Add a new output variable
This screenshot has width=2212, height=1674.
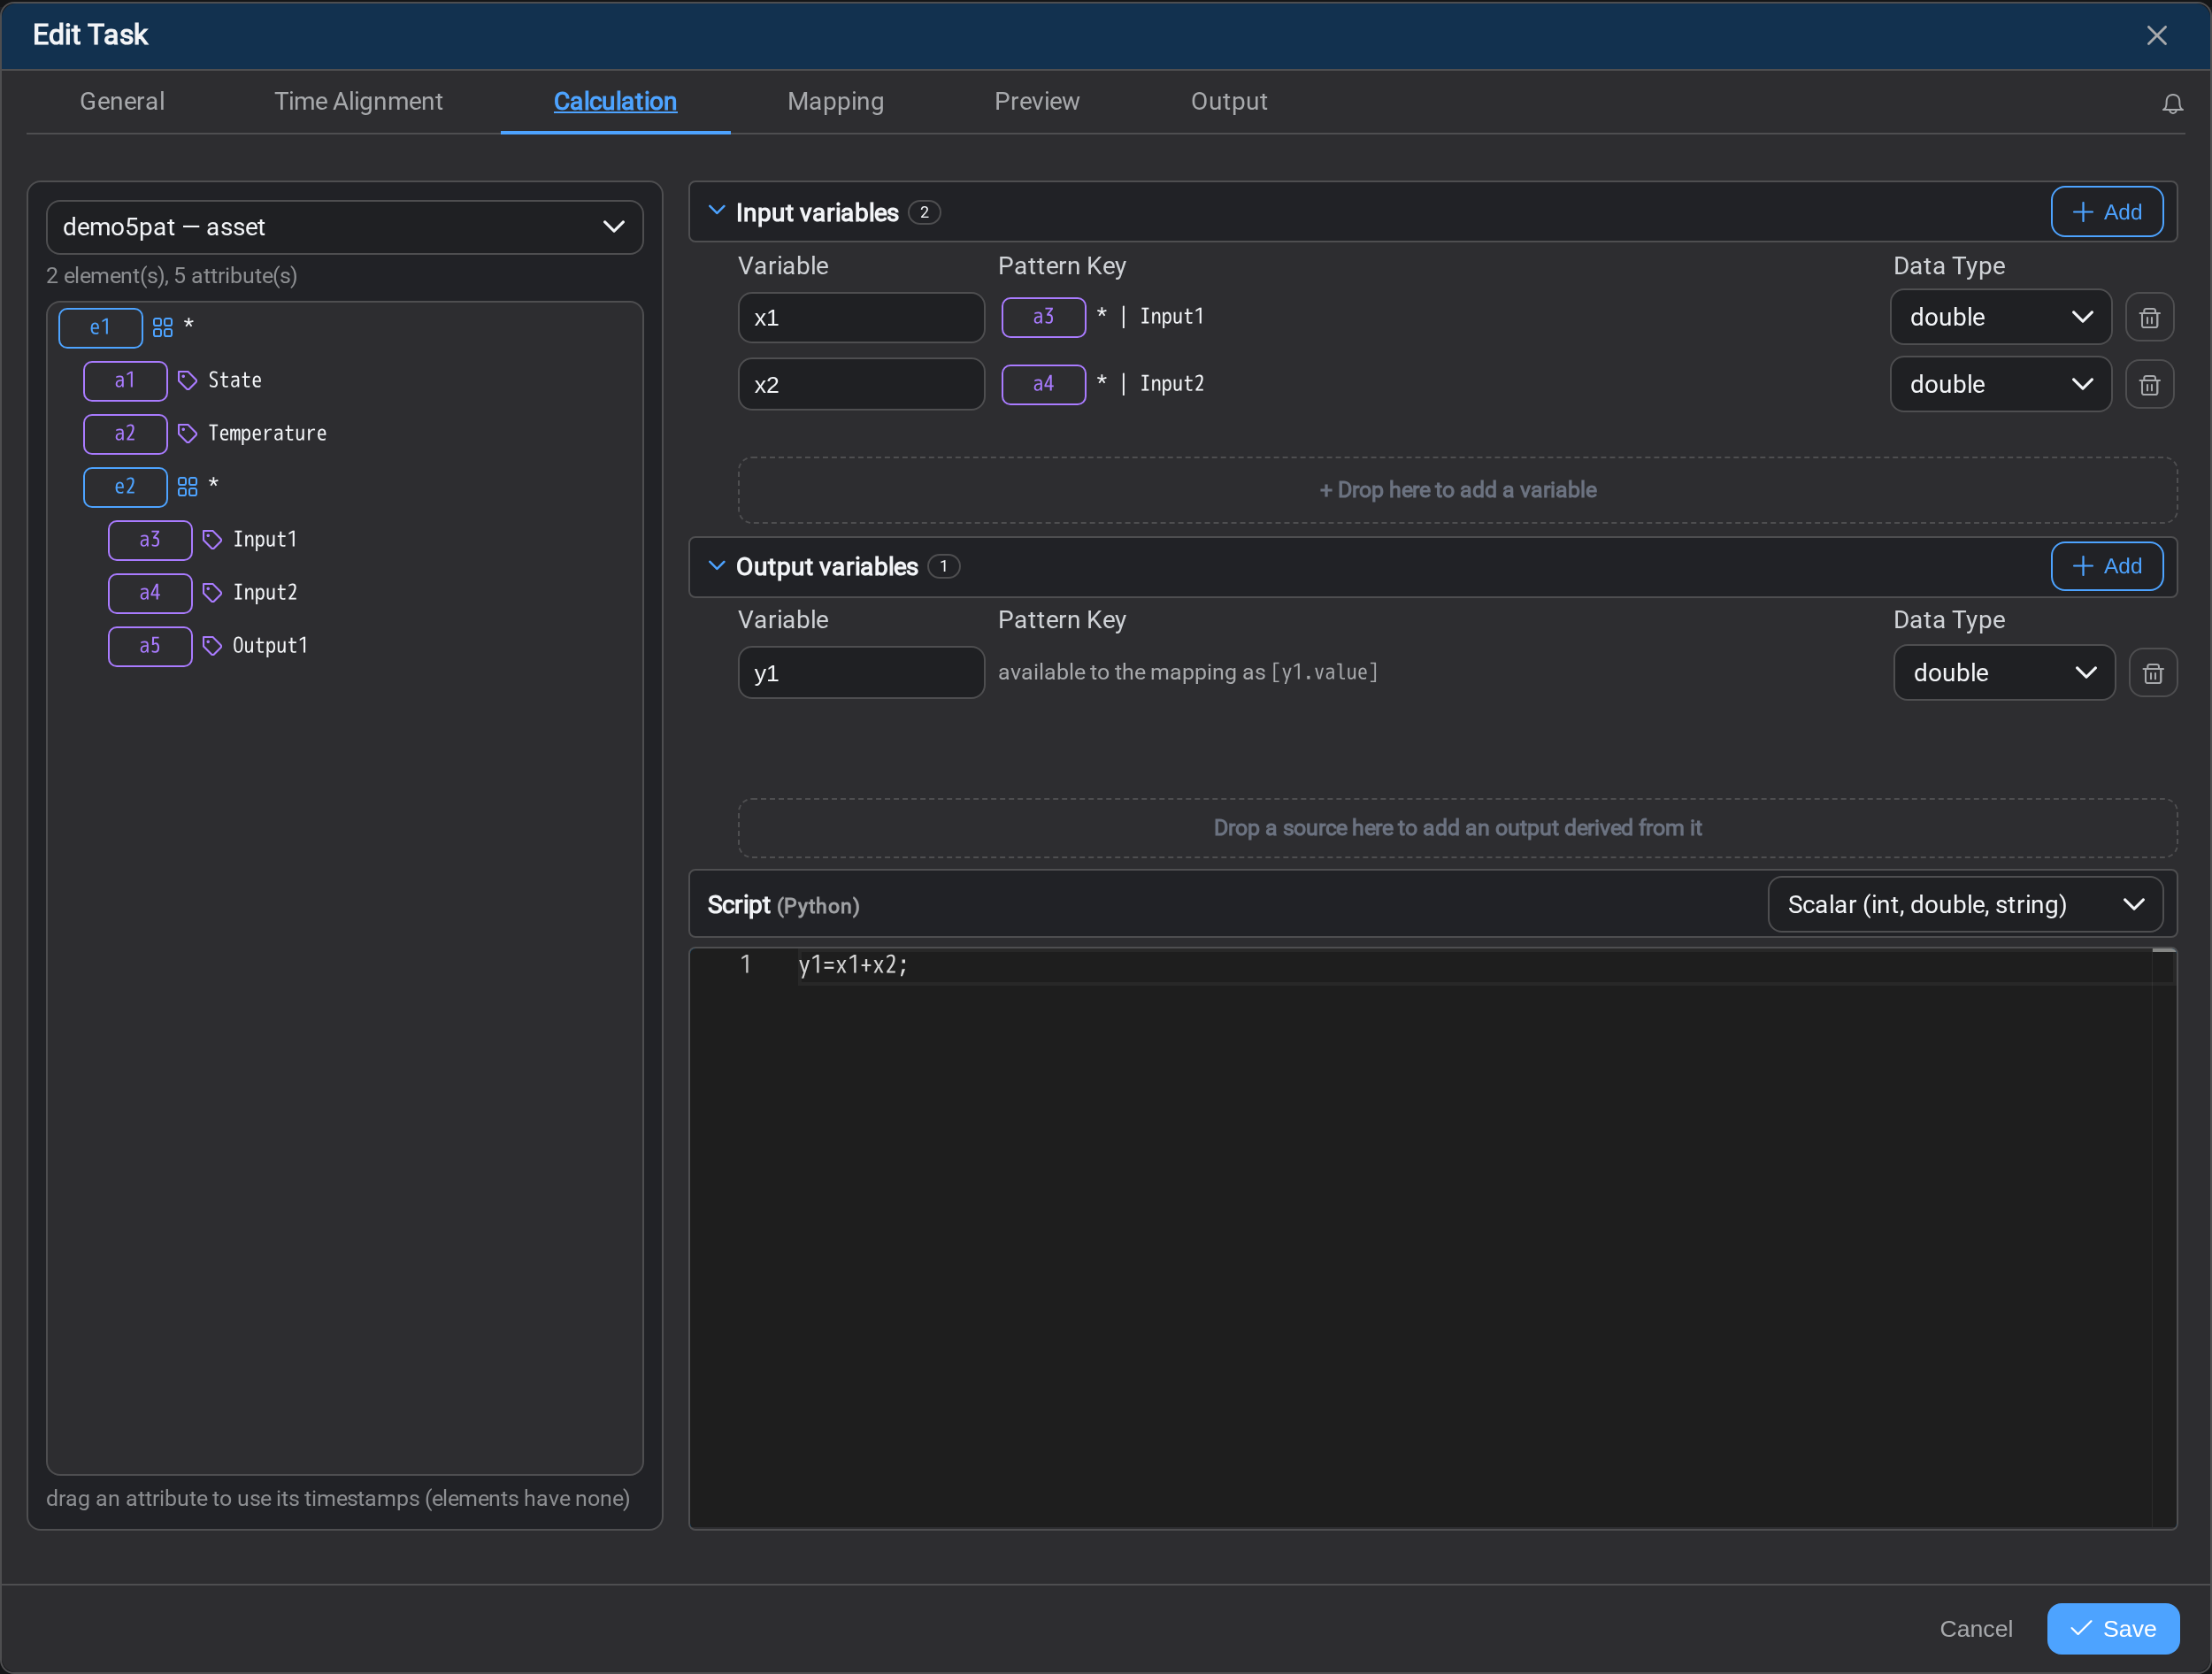click(2106, 567)
